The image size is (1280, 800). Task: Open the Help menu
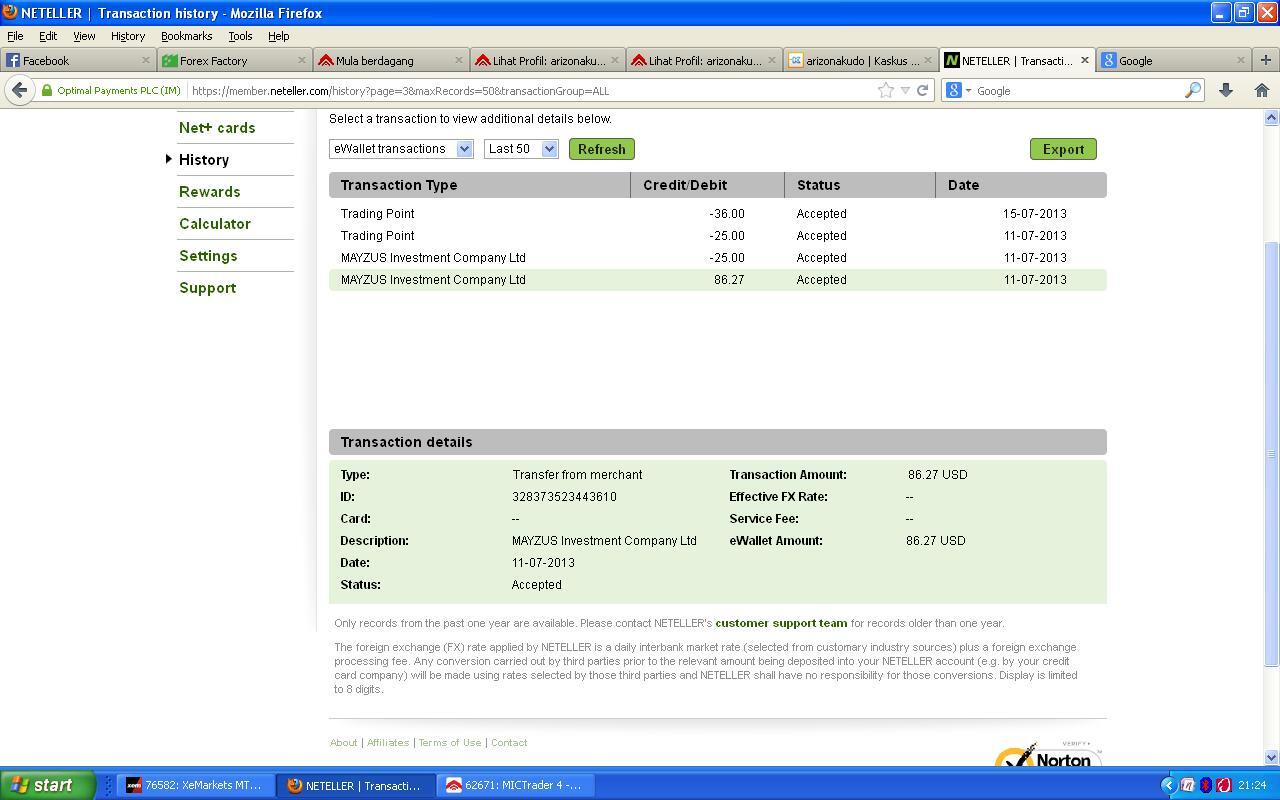pyautogui.click(x=278, y=36)
